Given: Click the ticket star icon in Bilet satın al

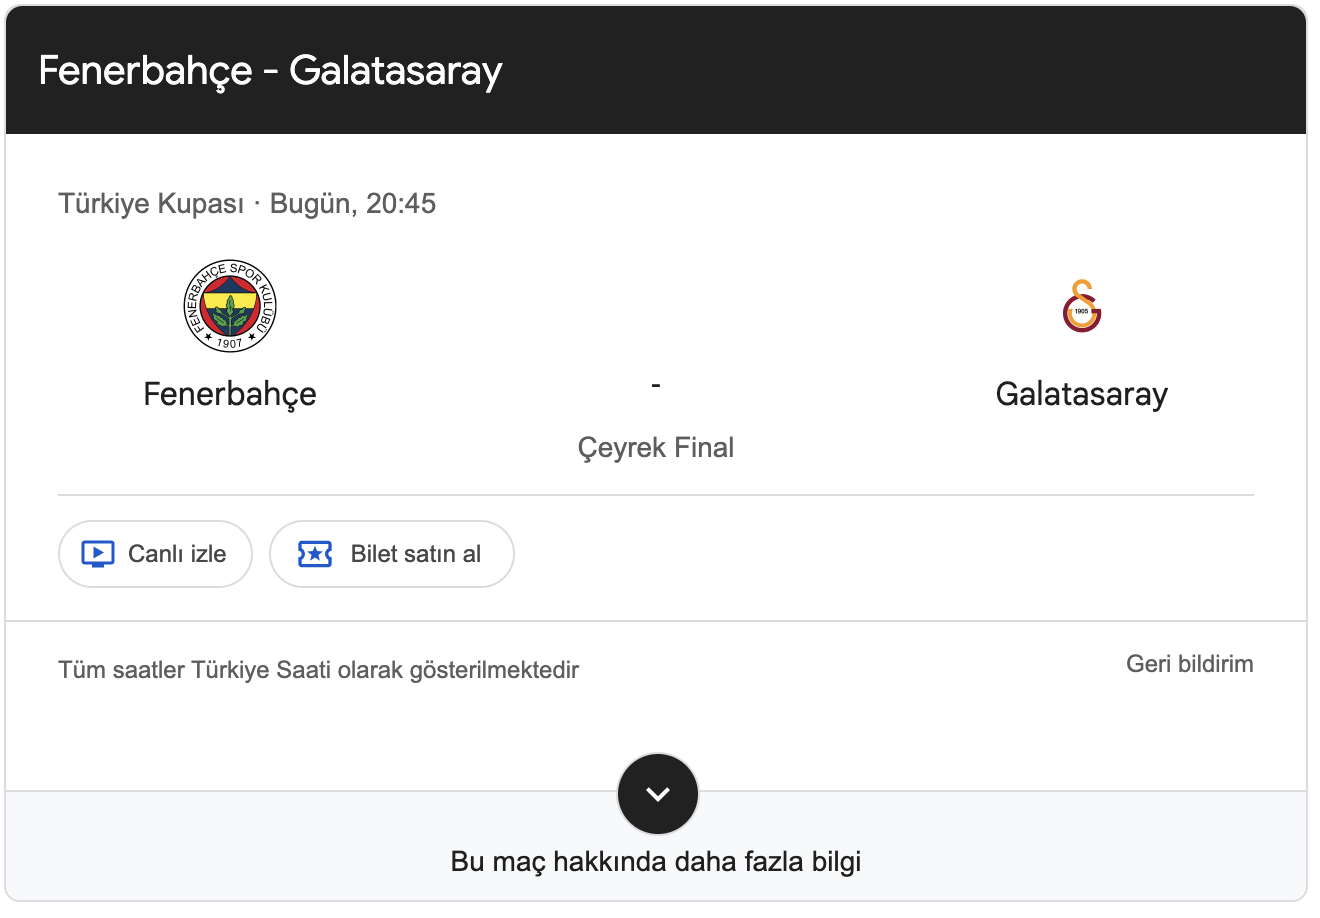Looking at the screenshot, I should 315,554.
